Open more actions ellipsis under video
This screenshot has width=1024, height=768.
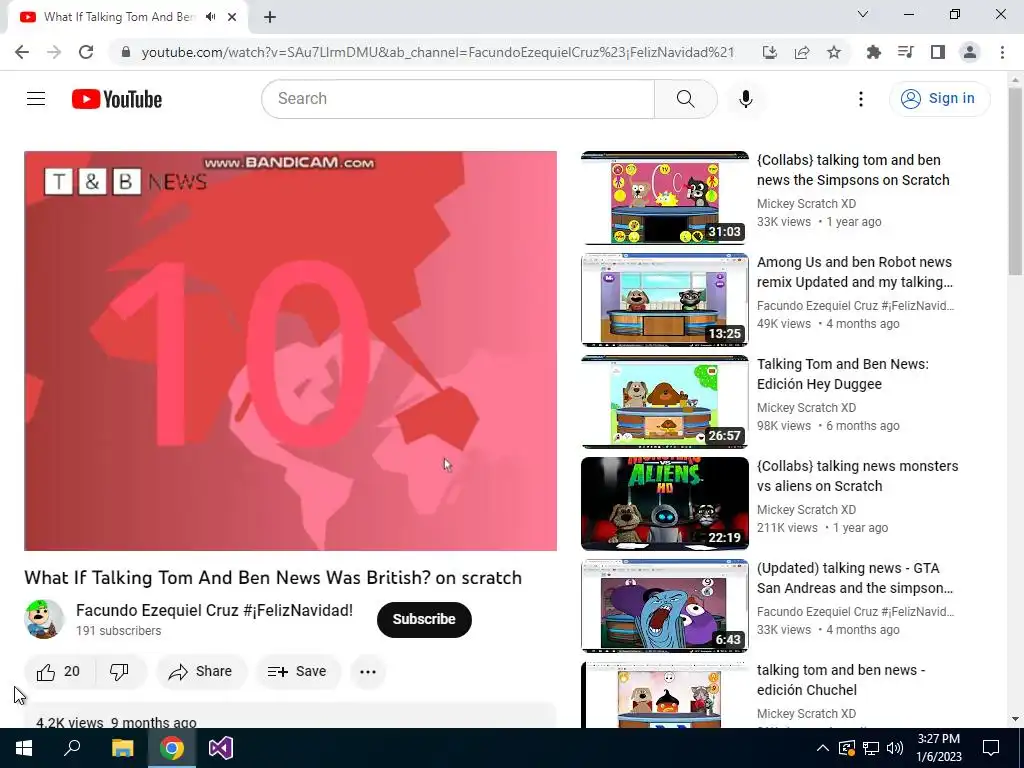368,671
